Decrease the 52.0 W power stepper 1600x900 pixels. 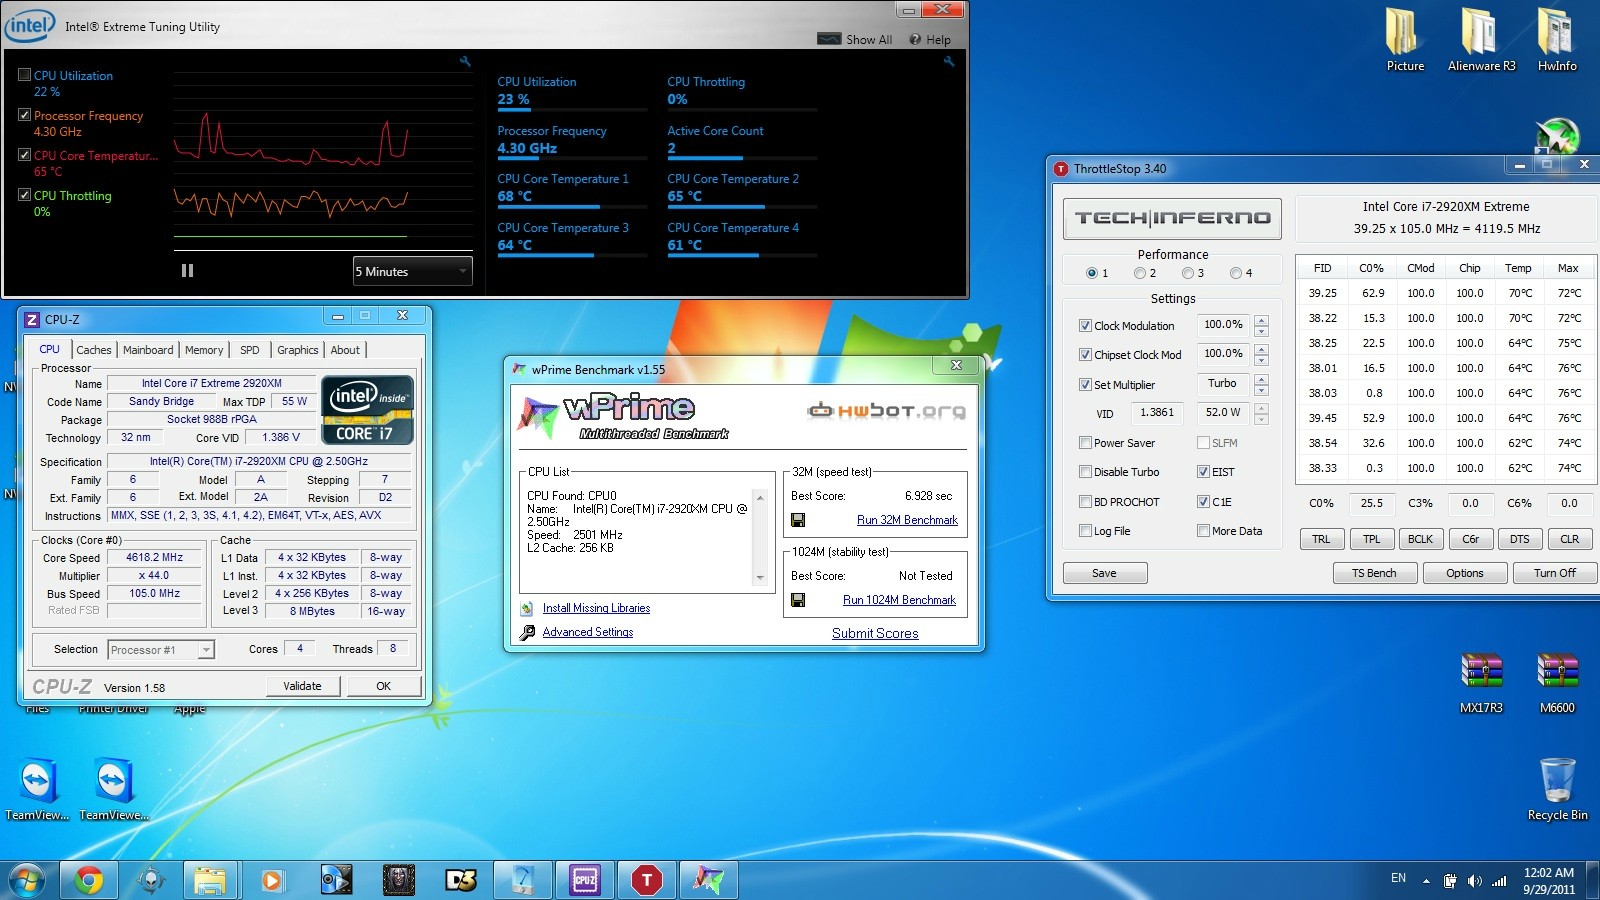(x=1261, y=419)
